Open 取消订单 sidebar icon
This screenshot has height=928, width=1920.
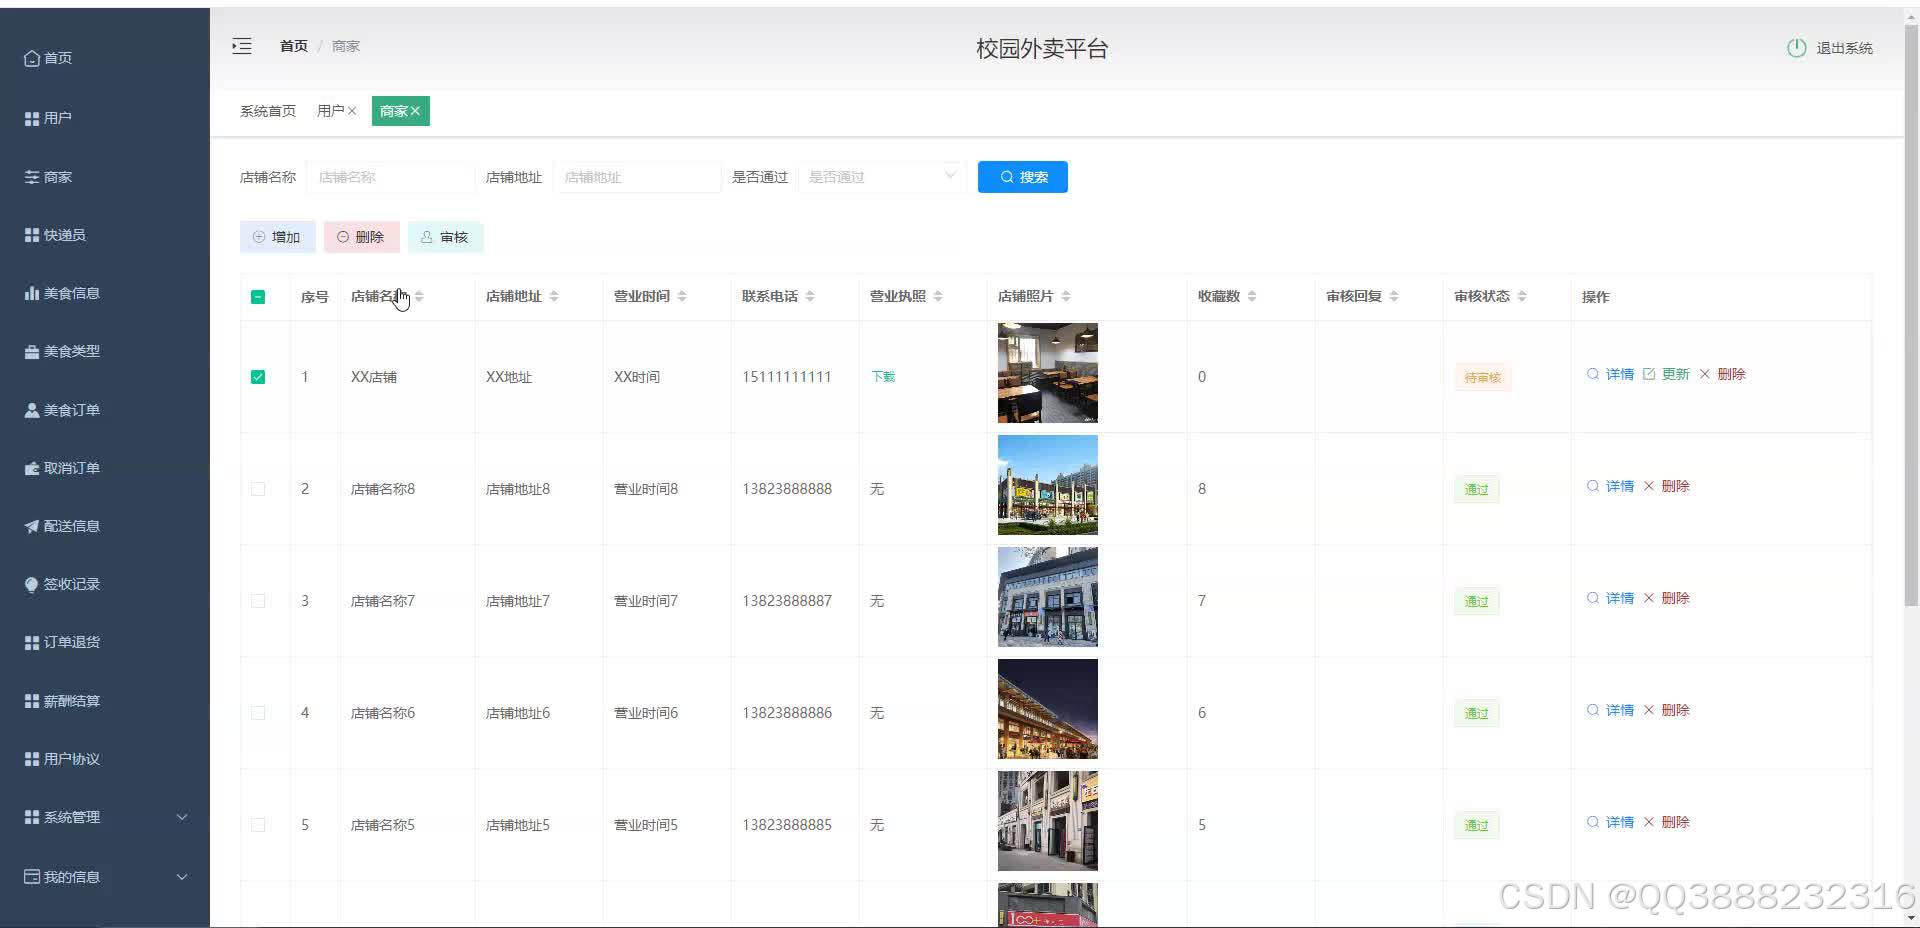(32, 468)
